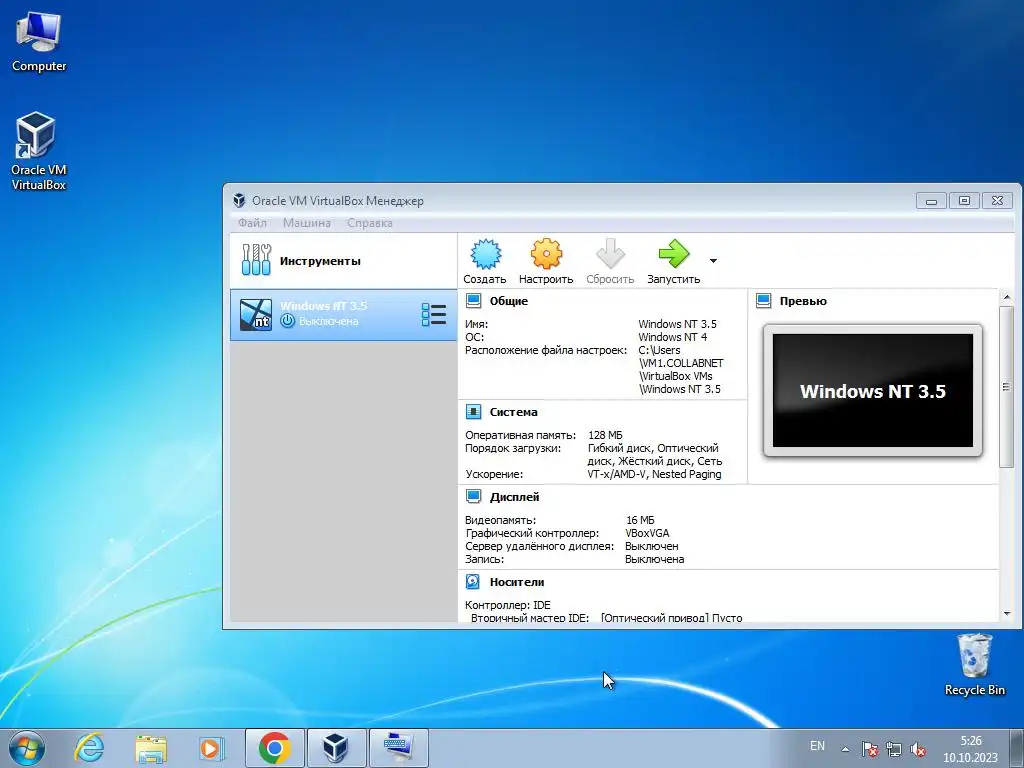Open the Носители settings heading link

(x=517, y=582)
